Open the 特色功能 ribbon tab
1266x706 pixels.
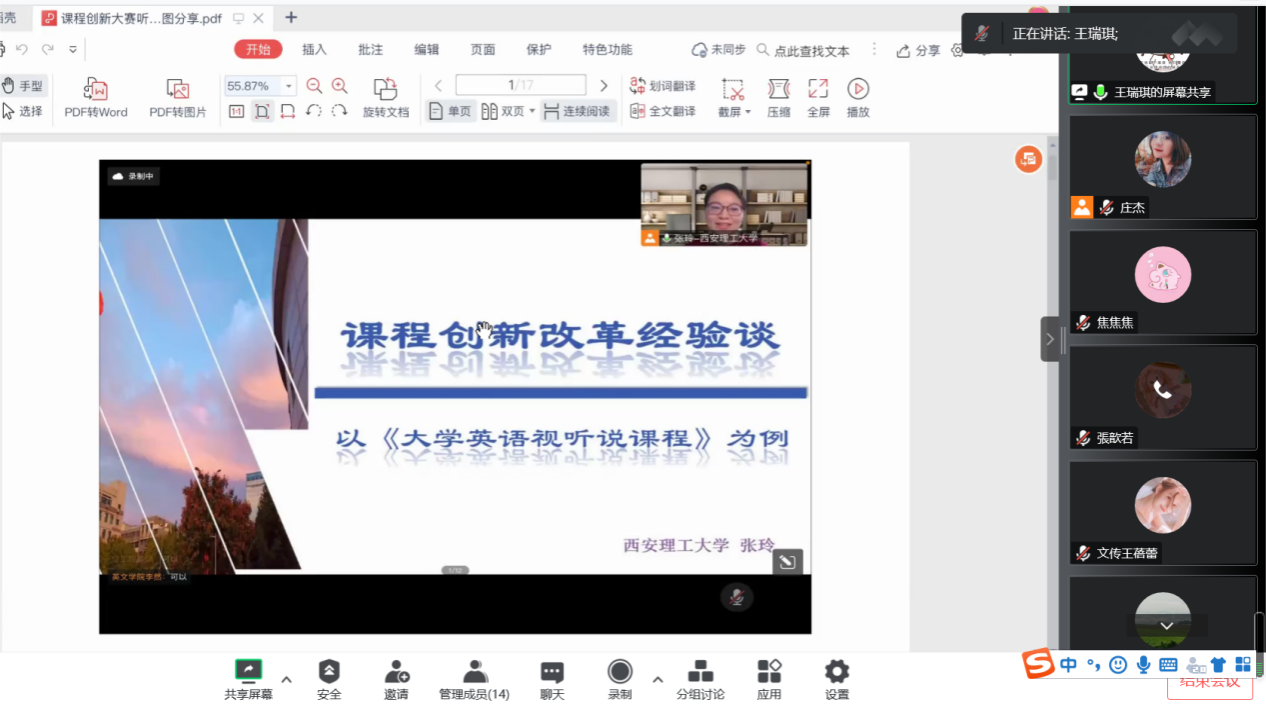[x=608, y=50]
